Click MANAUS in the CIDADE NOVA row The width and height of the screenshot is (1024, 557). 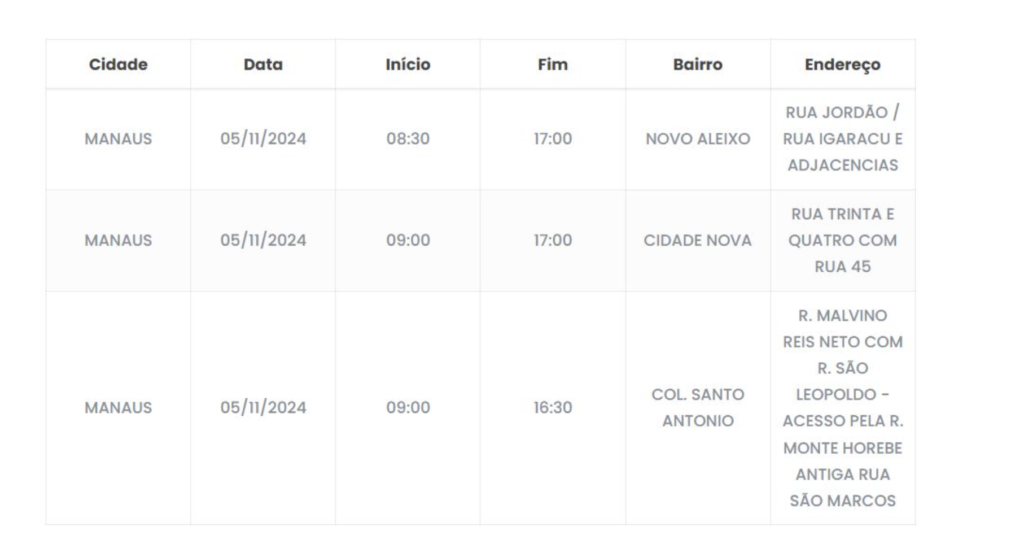point(118,241)
